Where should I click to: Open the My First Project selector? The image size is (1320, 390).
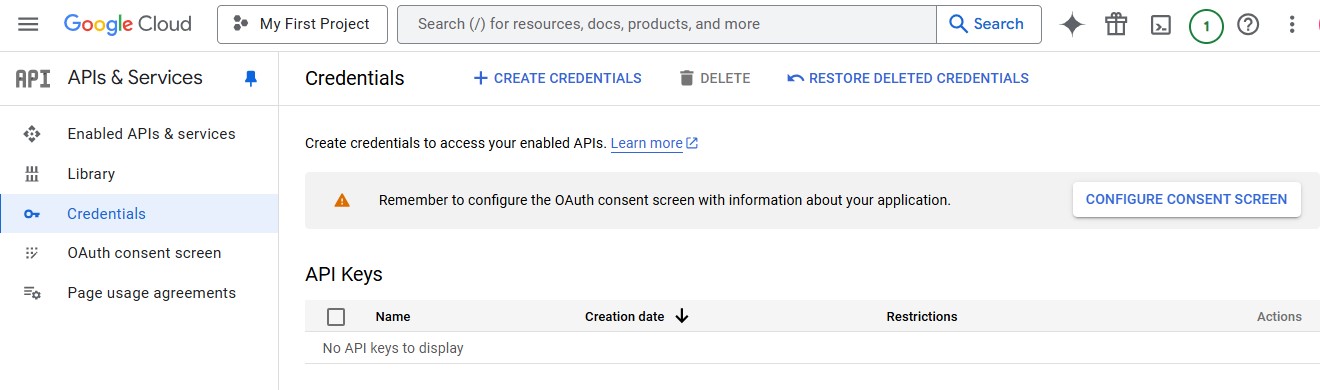[302, 24]
